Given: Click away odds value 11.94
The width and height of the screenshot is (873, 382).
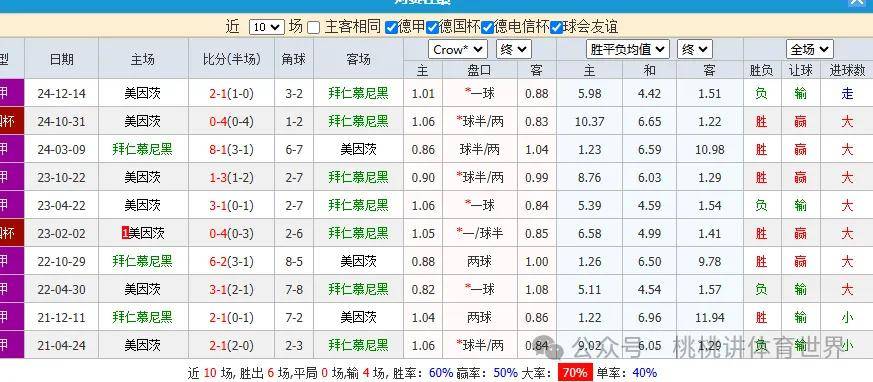Looking at the screenshot, I should point(710,317).
